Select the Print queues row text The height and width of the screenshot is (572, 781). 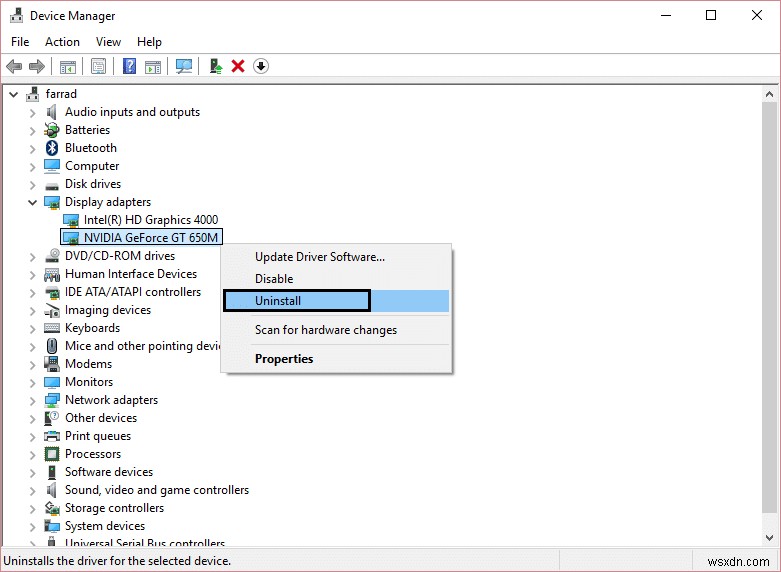pos(98,436)
